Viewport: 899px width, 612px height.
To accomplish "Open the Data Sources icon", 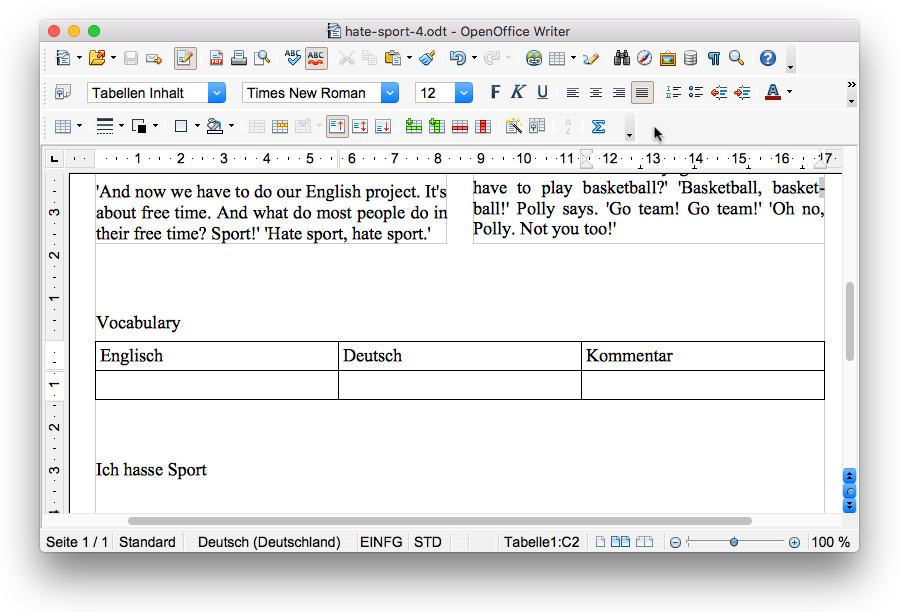I will [690, 58].
